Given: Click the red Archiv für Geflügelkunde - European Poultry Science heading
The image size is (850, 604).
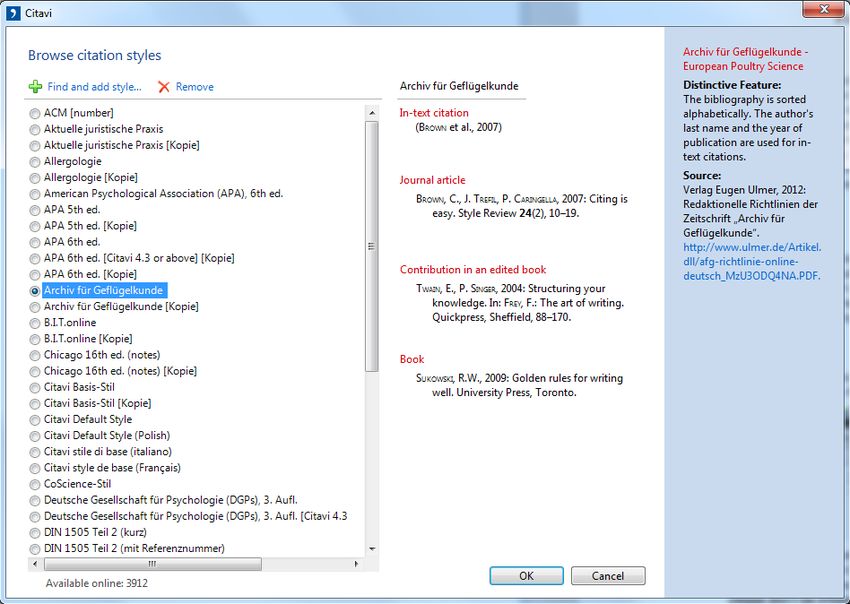Looking at the screenshot, I should pos(745,59).
